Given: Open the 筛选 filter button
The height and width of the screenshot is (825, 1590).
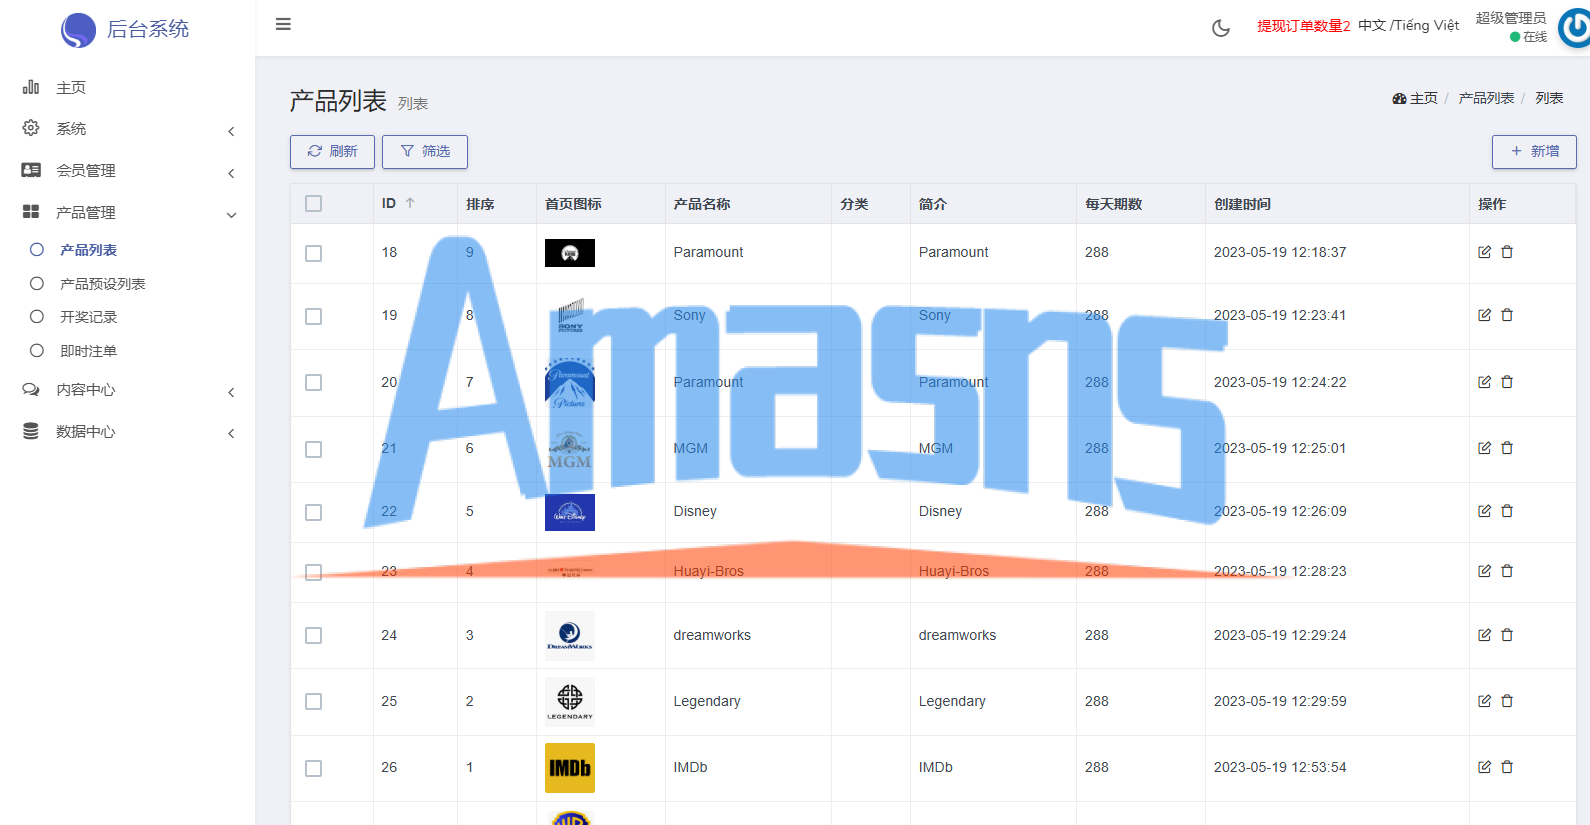Looking at the screenshot, I should pyautogui.click(x=425, y=152).
